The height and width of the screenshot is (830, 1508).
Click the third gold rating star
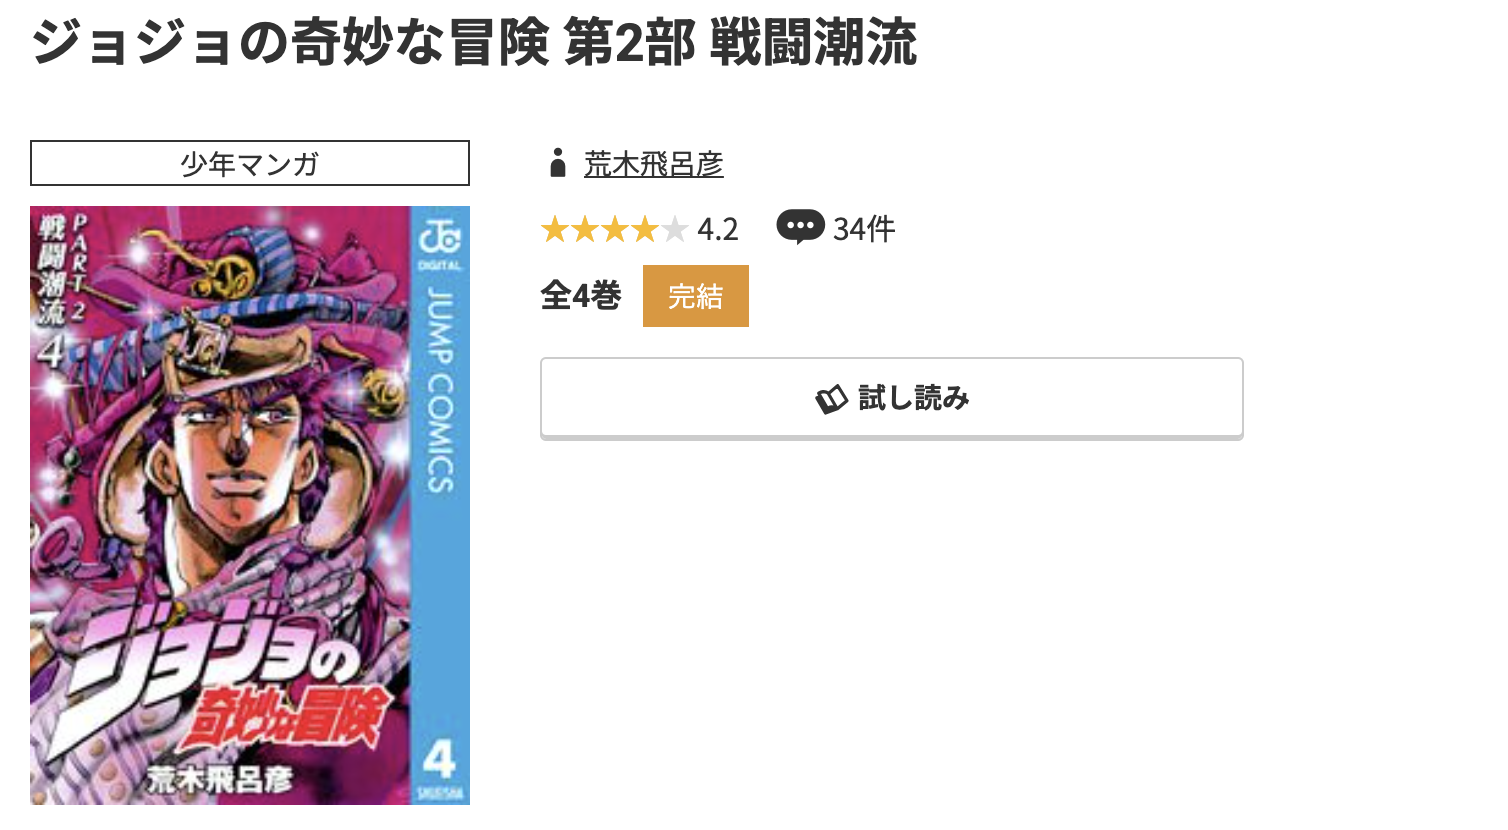[615, 230]
